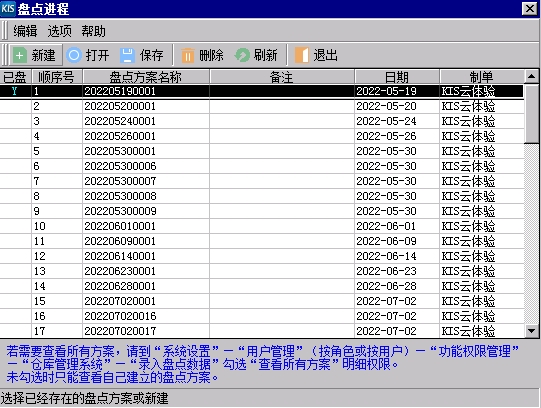Click the green 新建 (New) toolbar icon
Viewport: 541px width, 408px height.
tap(20, 55)
